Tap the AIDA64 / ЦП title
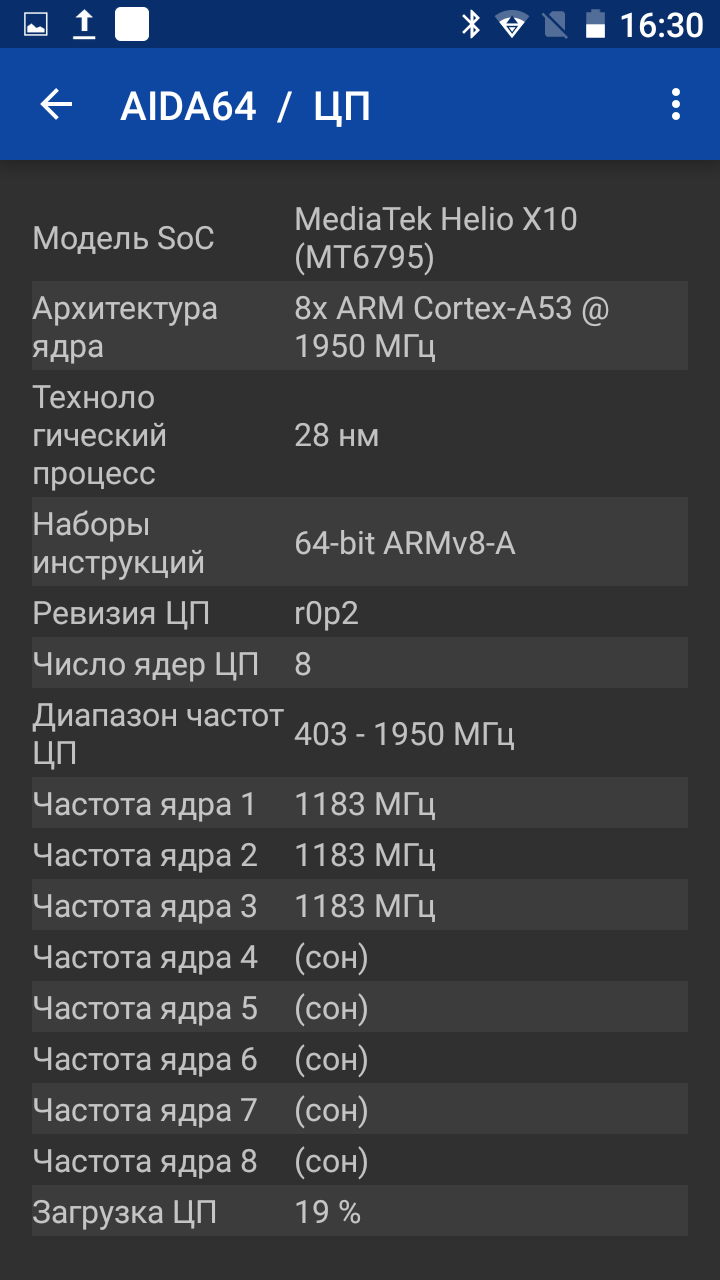The image size is (720, 1280). (x=245, y=106)
